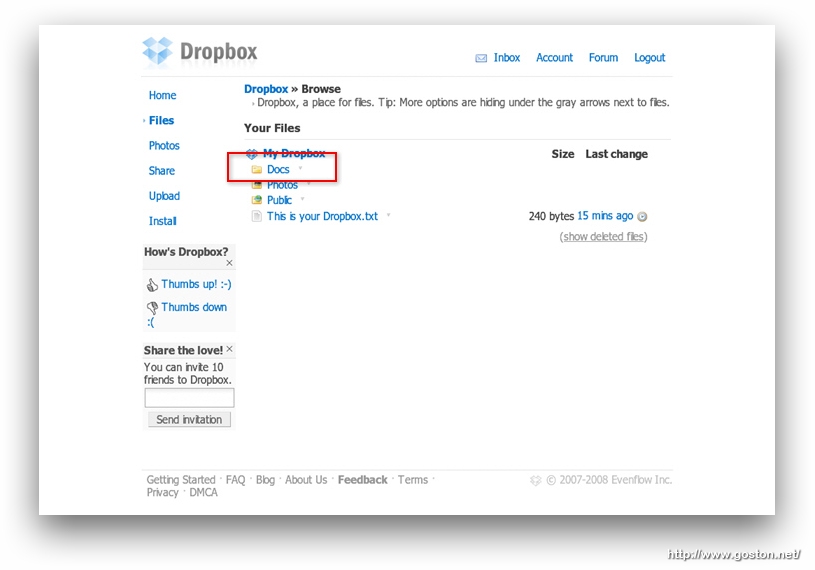Sort by the Last change column header

tap(616, 154)
